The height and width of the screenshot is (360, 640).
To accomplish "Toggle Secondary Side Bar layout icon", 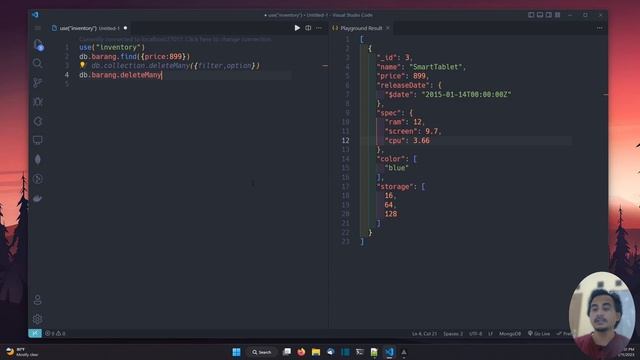I will tap(549, 15).
